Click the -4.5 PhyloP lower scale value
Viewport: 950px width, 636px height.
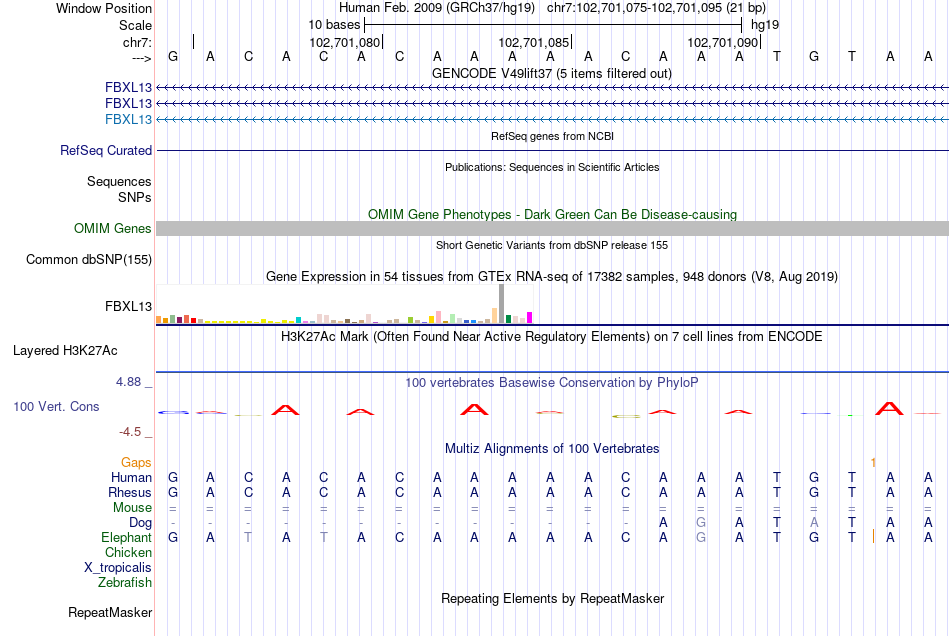pyautogui.click(x=130, y=432)
